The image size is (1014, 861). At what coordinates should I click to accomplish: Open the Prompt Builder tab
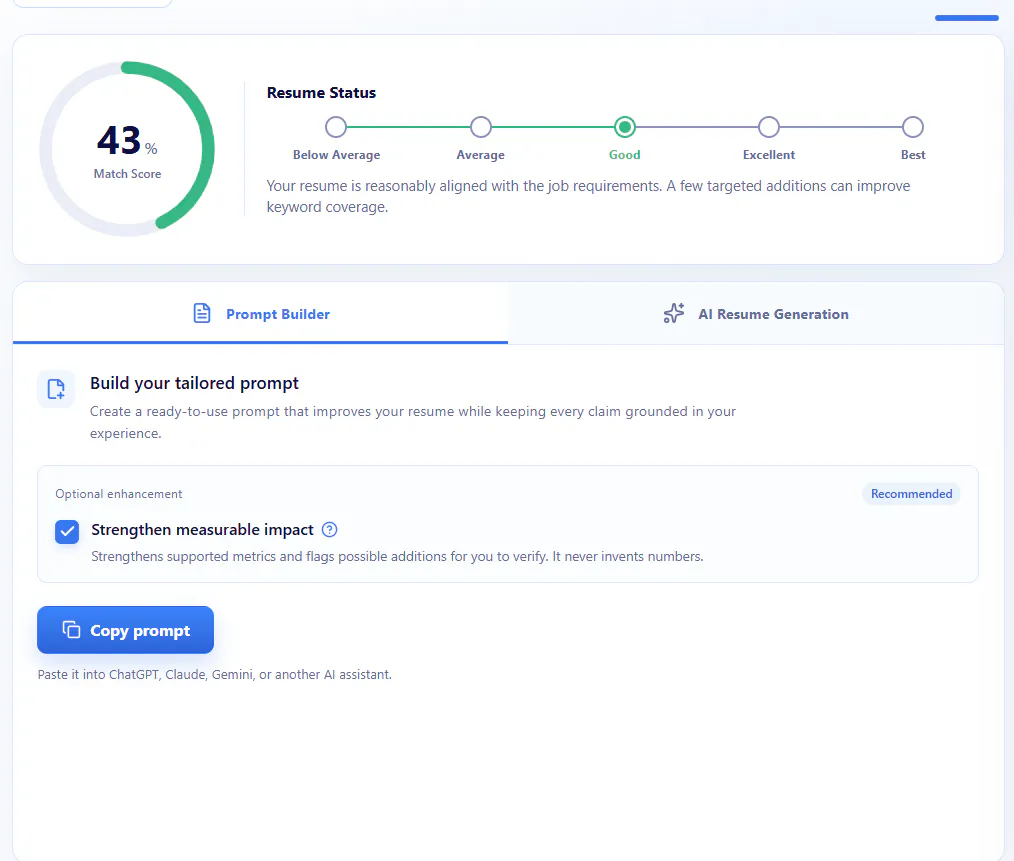[x=260, y=314]
